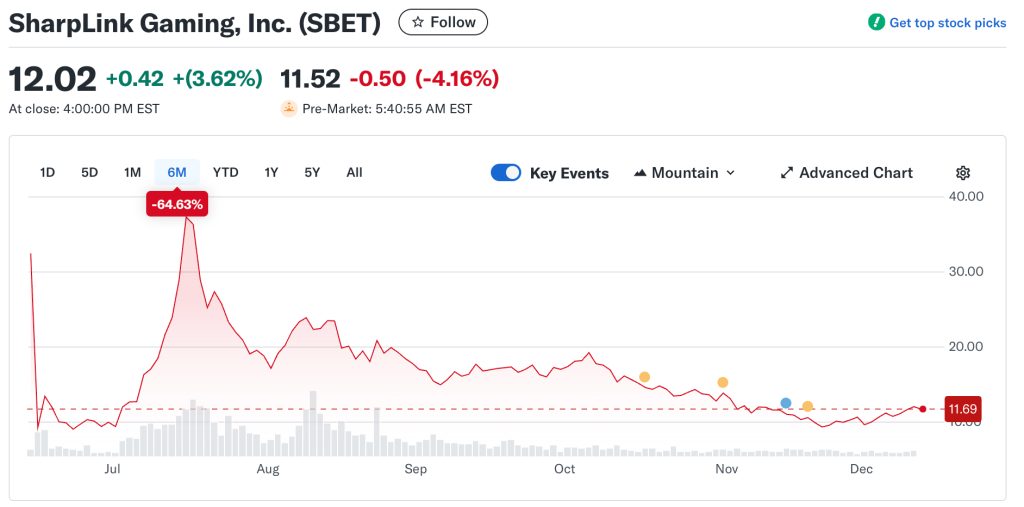Open the Get top stock picks link
This screenshot has height=507, width=1024.
[947, 23]
